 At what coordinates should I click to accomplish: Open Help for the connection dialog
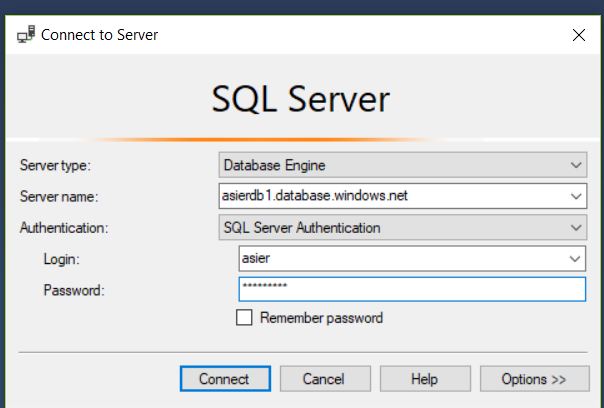pyautogui.click(x=425, y=379)
